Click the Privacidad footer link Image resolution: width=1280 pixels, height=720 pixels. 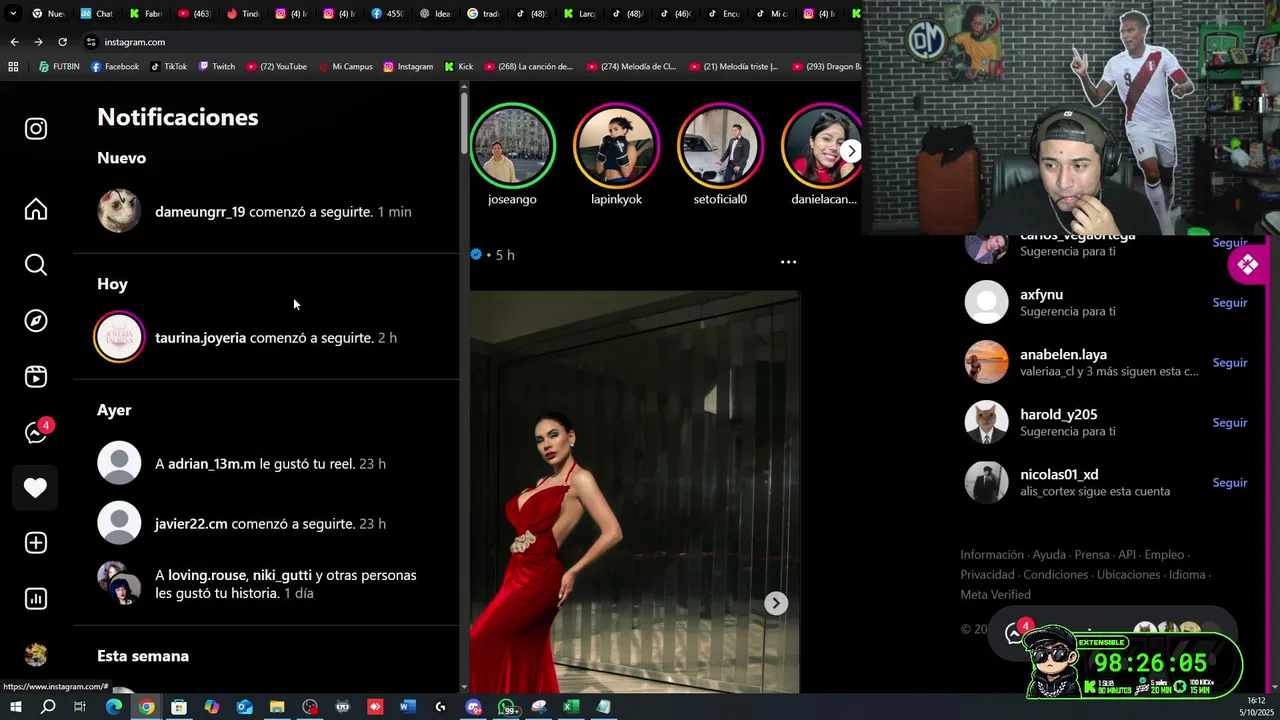coord(987,575)
